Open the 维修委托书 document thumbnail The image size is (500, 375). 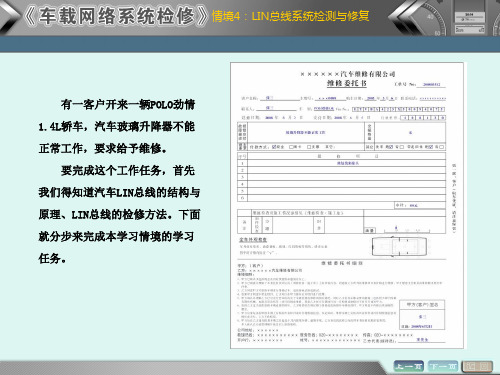point(347,205)
